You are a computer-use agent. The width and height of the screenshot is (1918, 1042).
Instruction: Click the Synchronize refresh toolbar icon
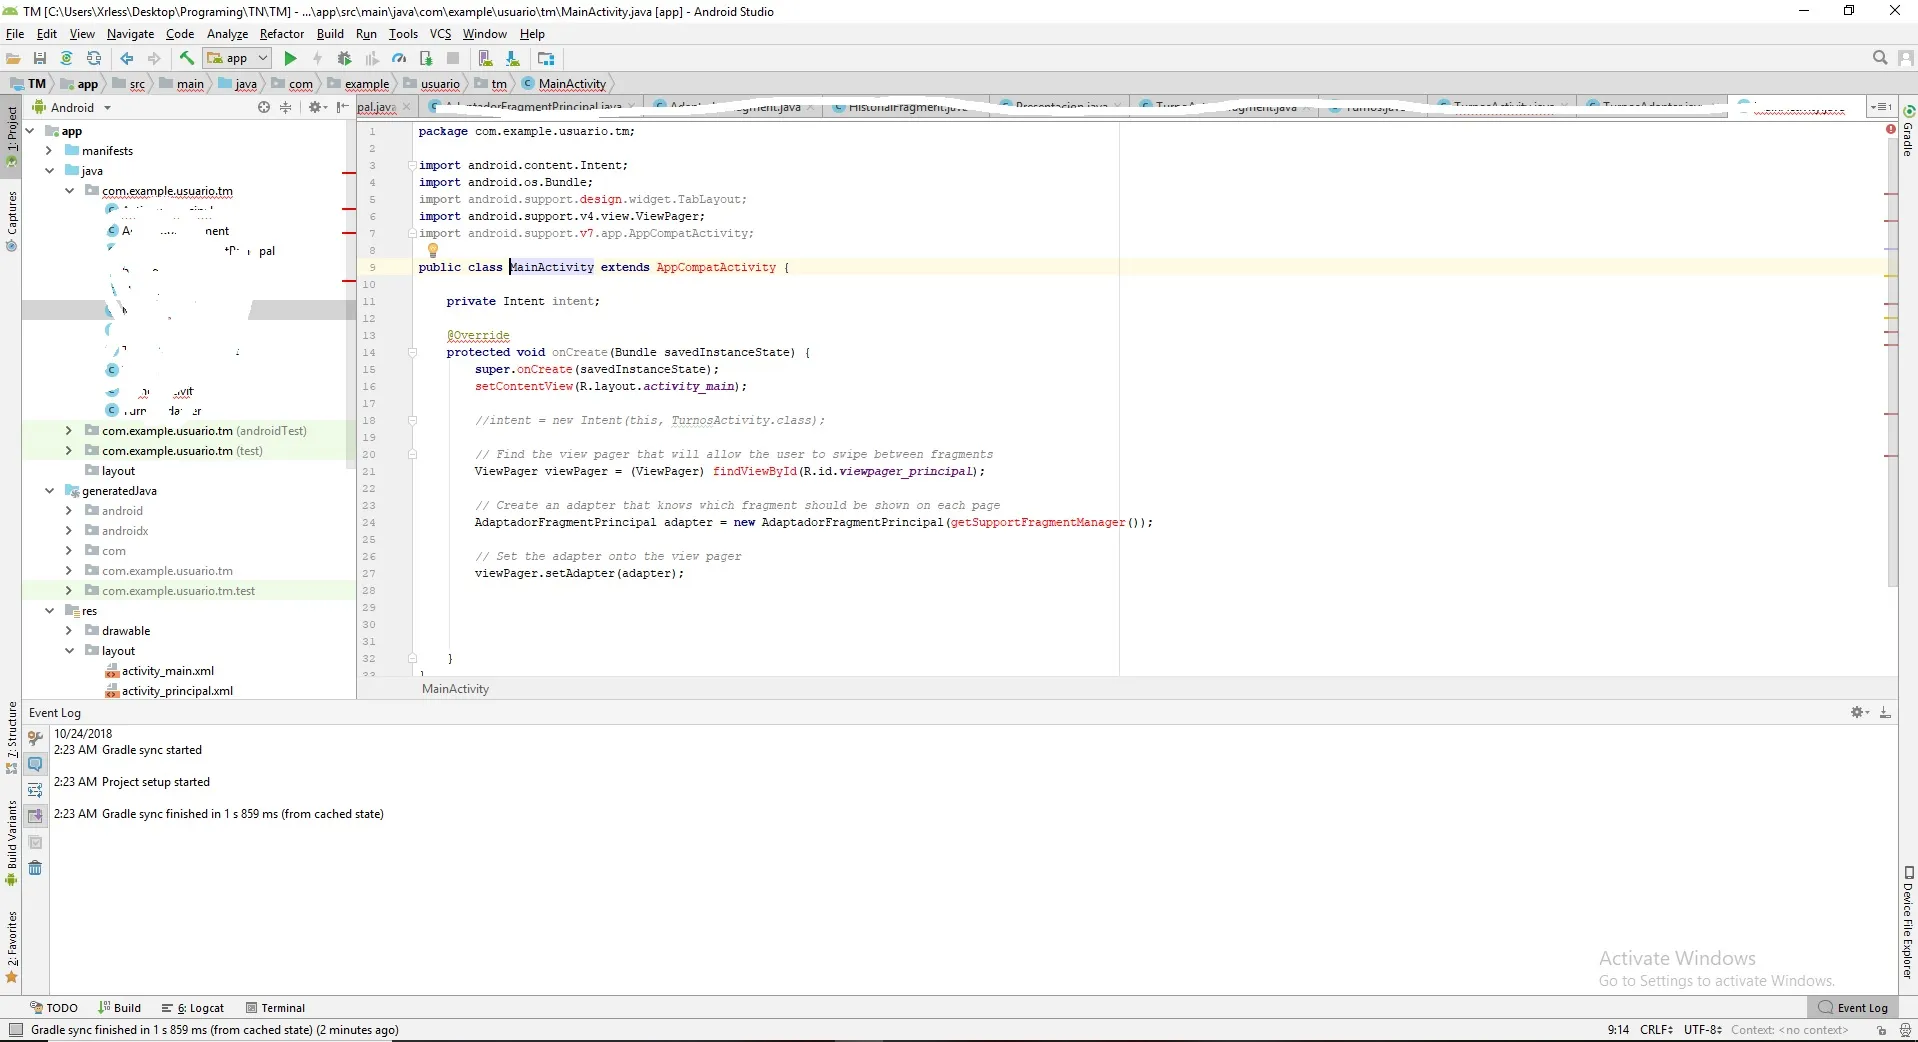tap(94, 59)
